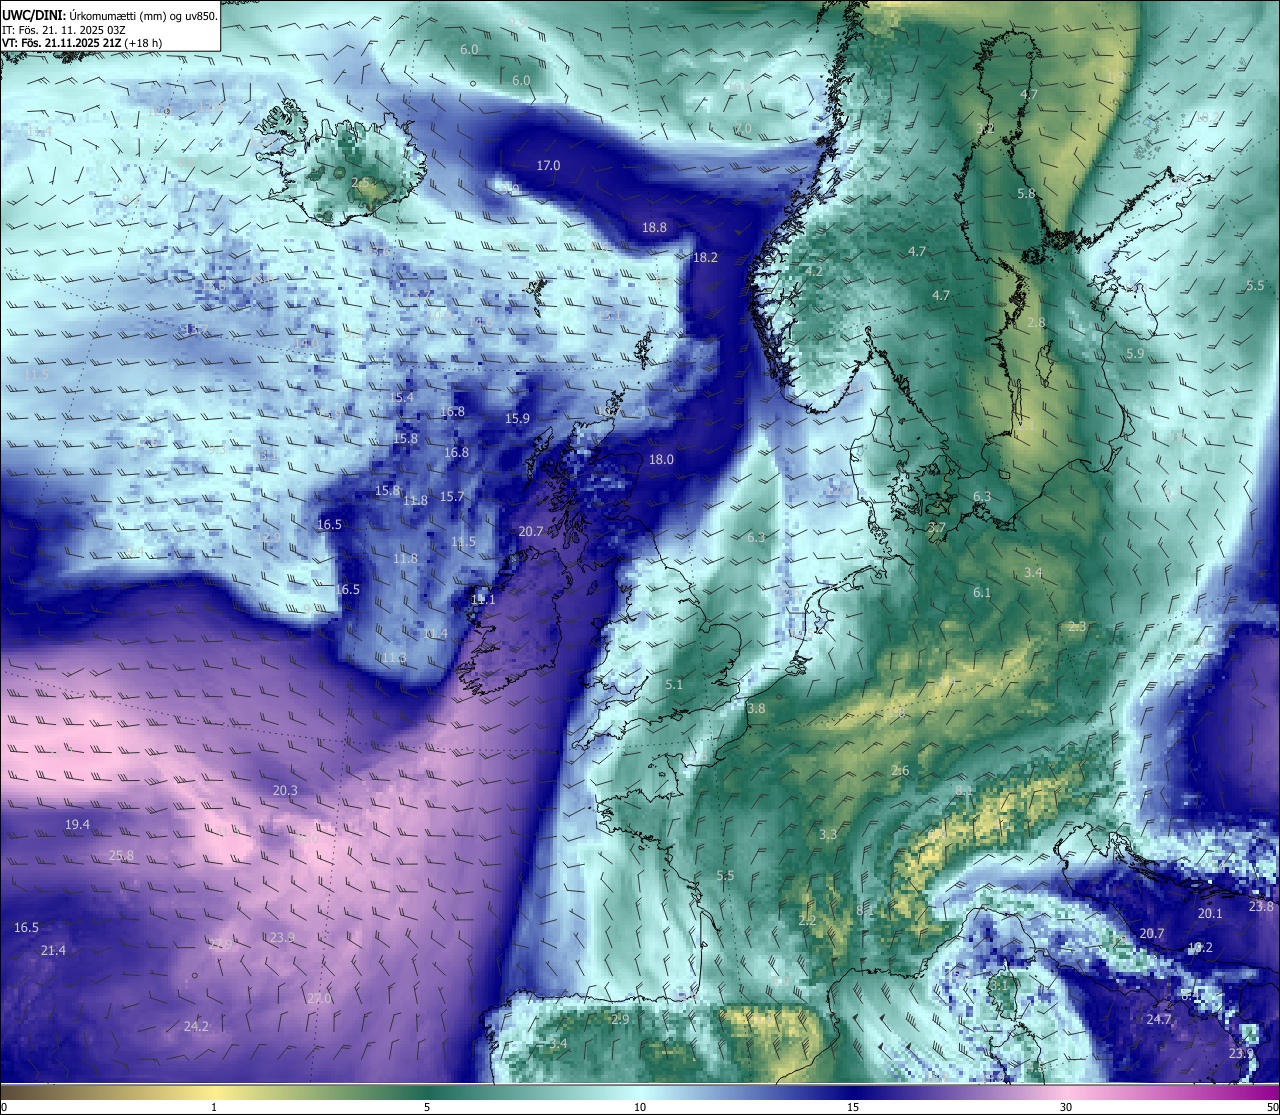Click the 15.7 value label
1280x1115 pixels.
pyautogui.click(x=452, y=497)
